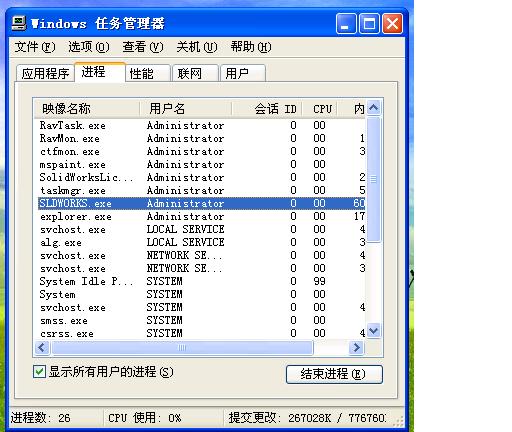The image size is (512, 432).
Task: Click the 99 CPU value cell
Action: 319,281
